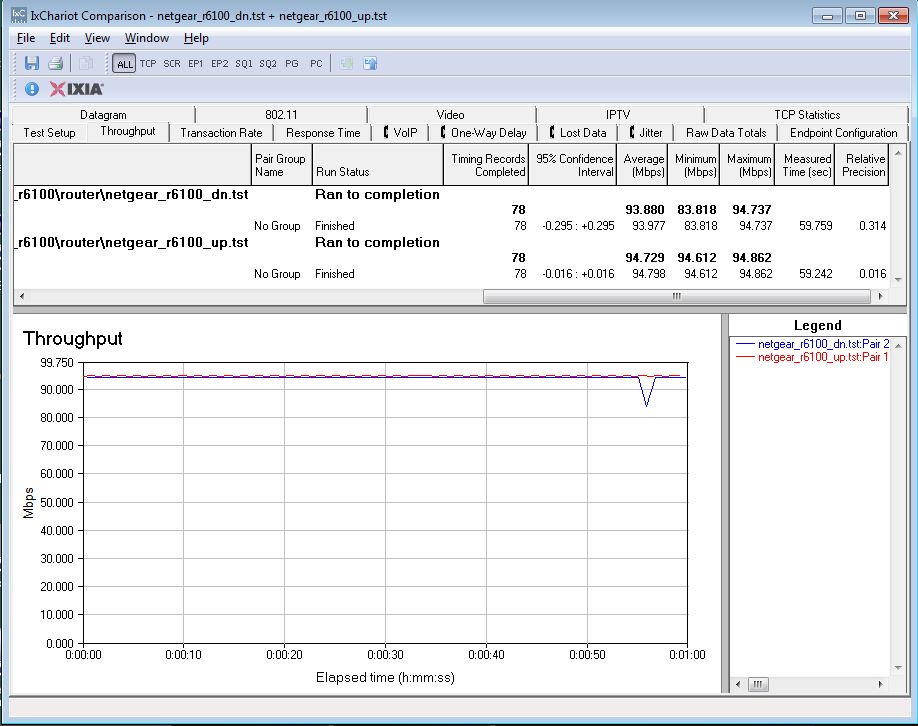The width and height of the screenshot is (918, 726).
Task: Select the netgear_r6100_dn.tst results row
Action: pyautogui.click(x=451, y=194)
